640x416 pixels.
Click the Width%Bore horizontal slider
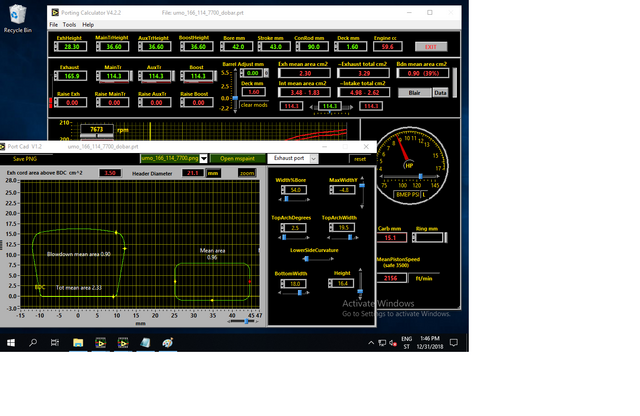294,199
